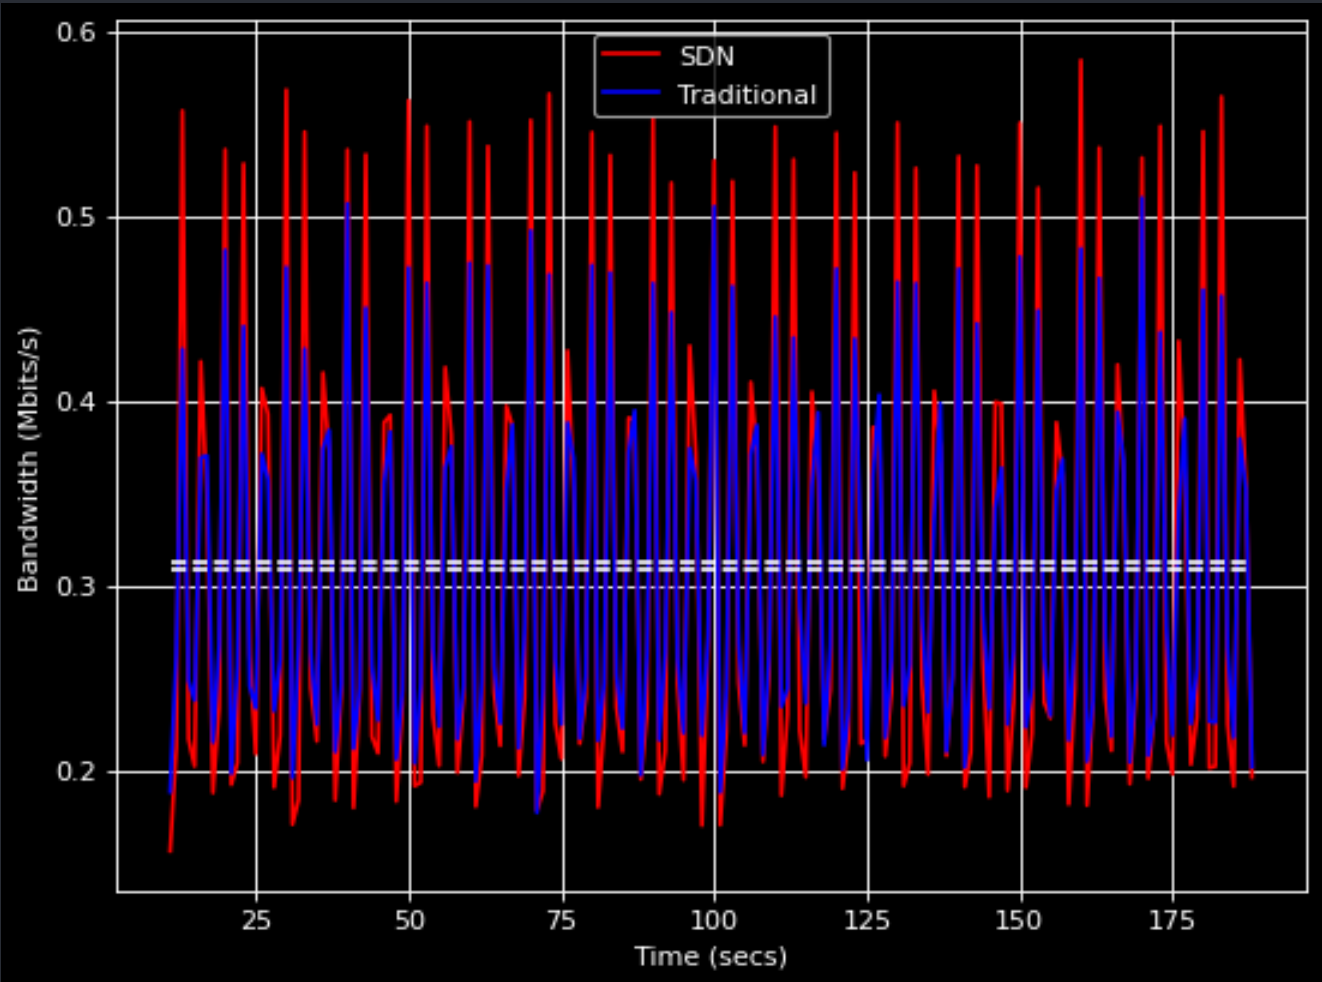Click the blue Traditional legend line sample
The height and width of the screenshot is (982, 1322).
click(x=631, y=93)
